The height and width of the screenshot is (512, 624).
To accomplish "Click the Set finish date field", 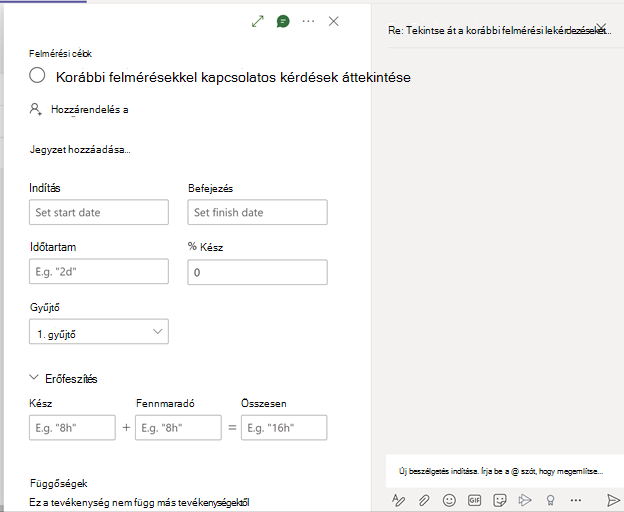I will (257, 212).
